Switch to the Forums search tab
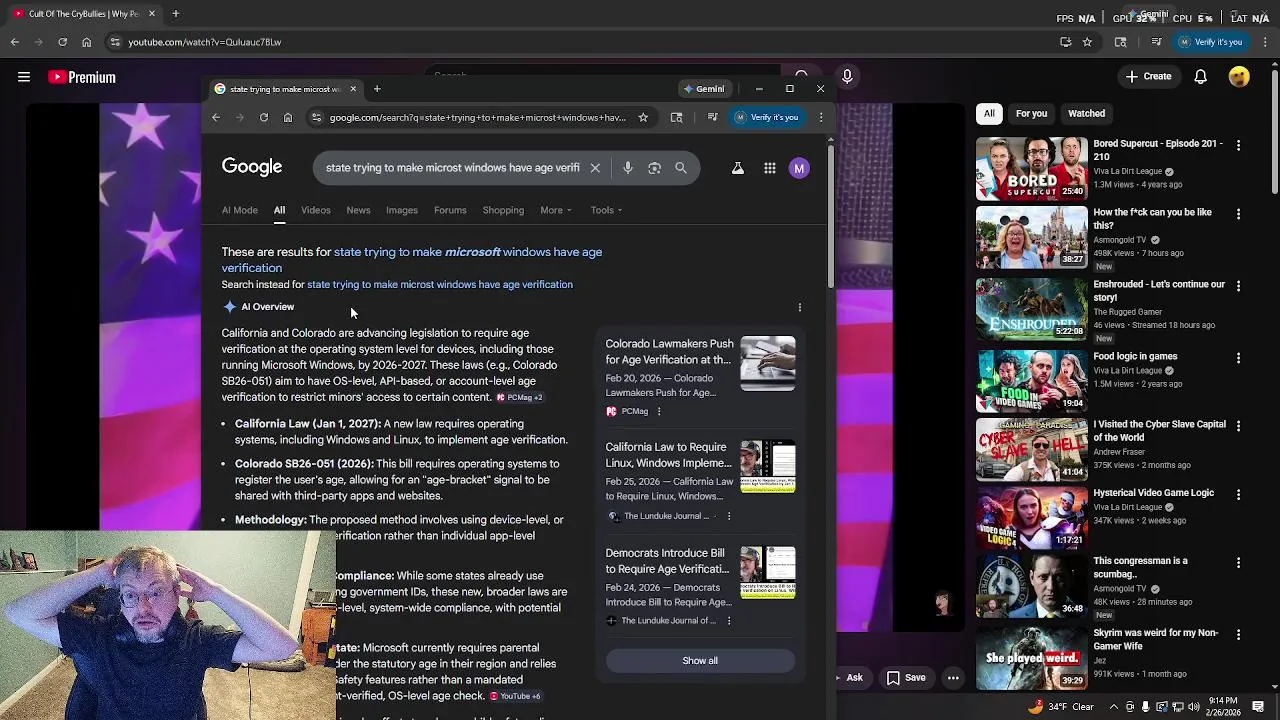This screenshot has width=1280, height=720. point(450,210)
